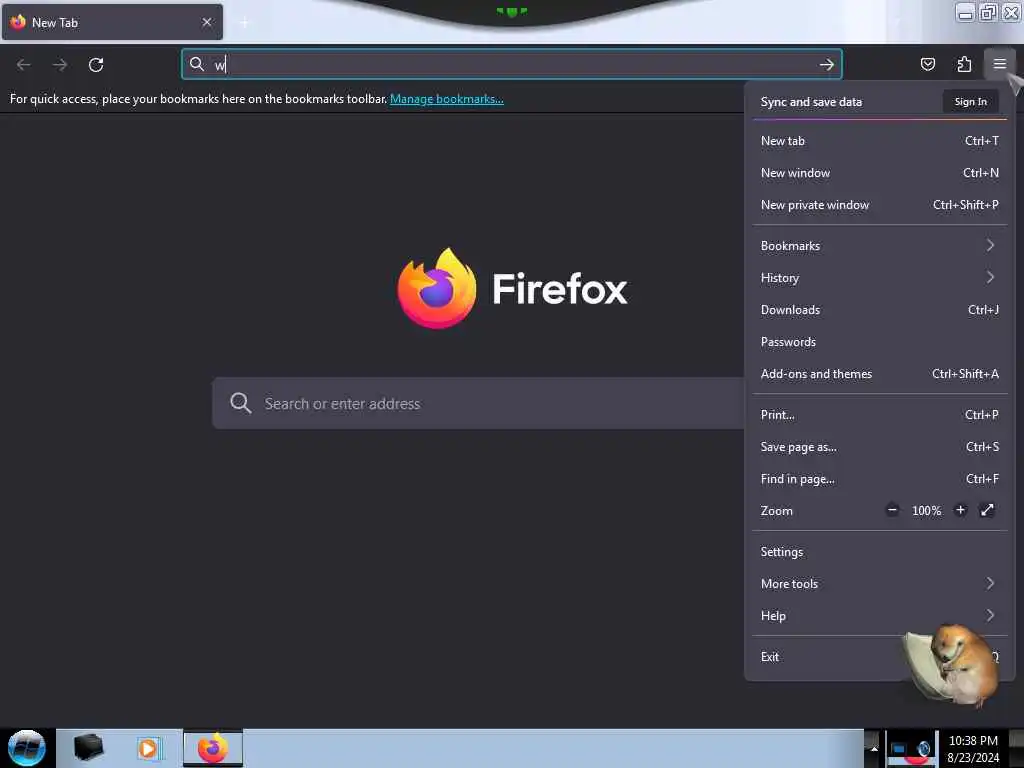
Task: Open Passwords from the menu
Action: (x=880, y=342)
